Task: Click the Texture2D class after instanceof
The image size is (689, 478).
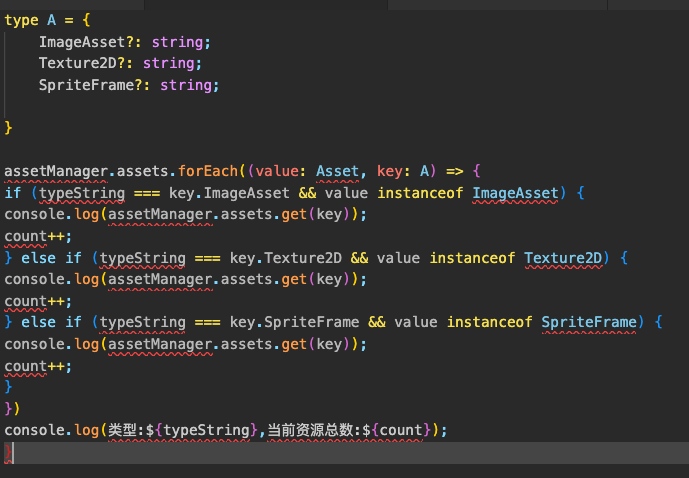Action: [x=564, y=258]
